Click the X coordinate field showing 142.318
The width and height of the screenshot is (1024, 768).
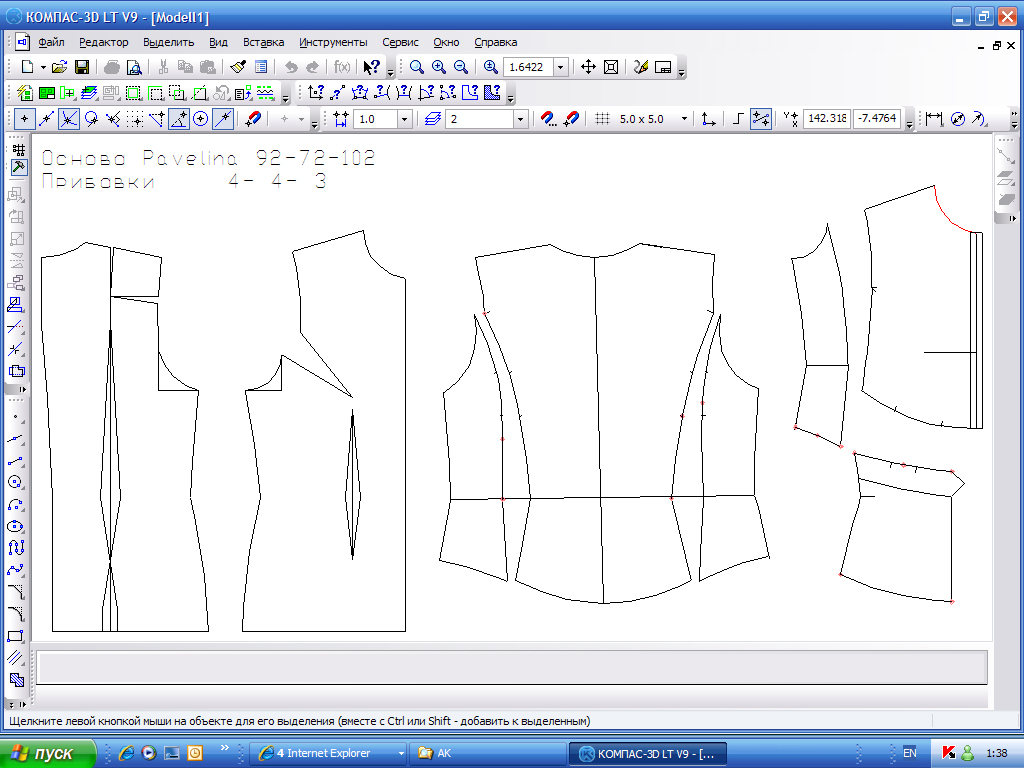[x=827, y=119]
